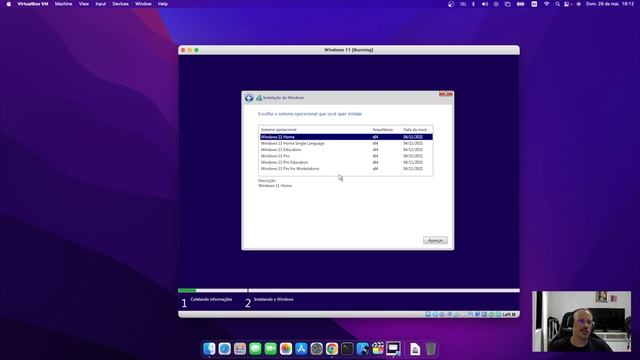Click the optical disk indicator in VM status bar
Viewport: 640px width, 360px height.
pos(435,314)
